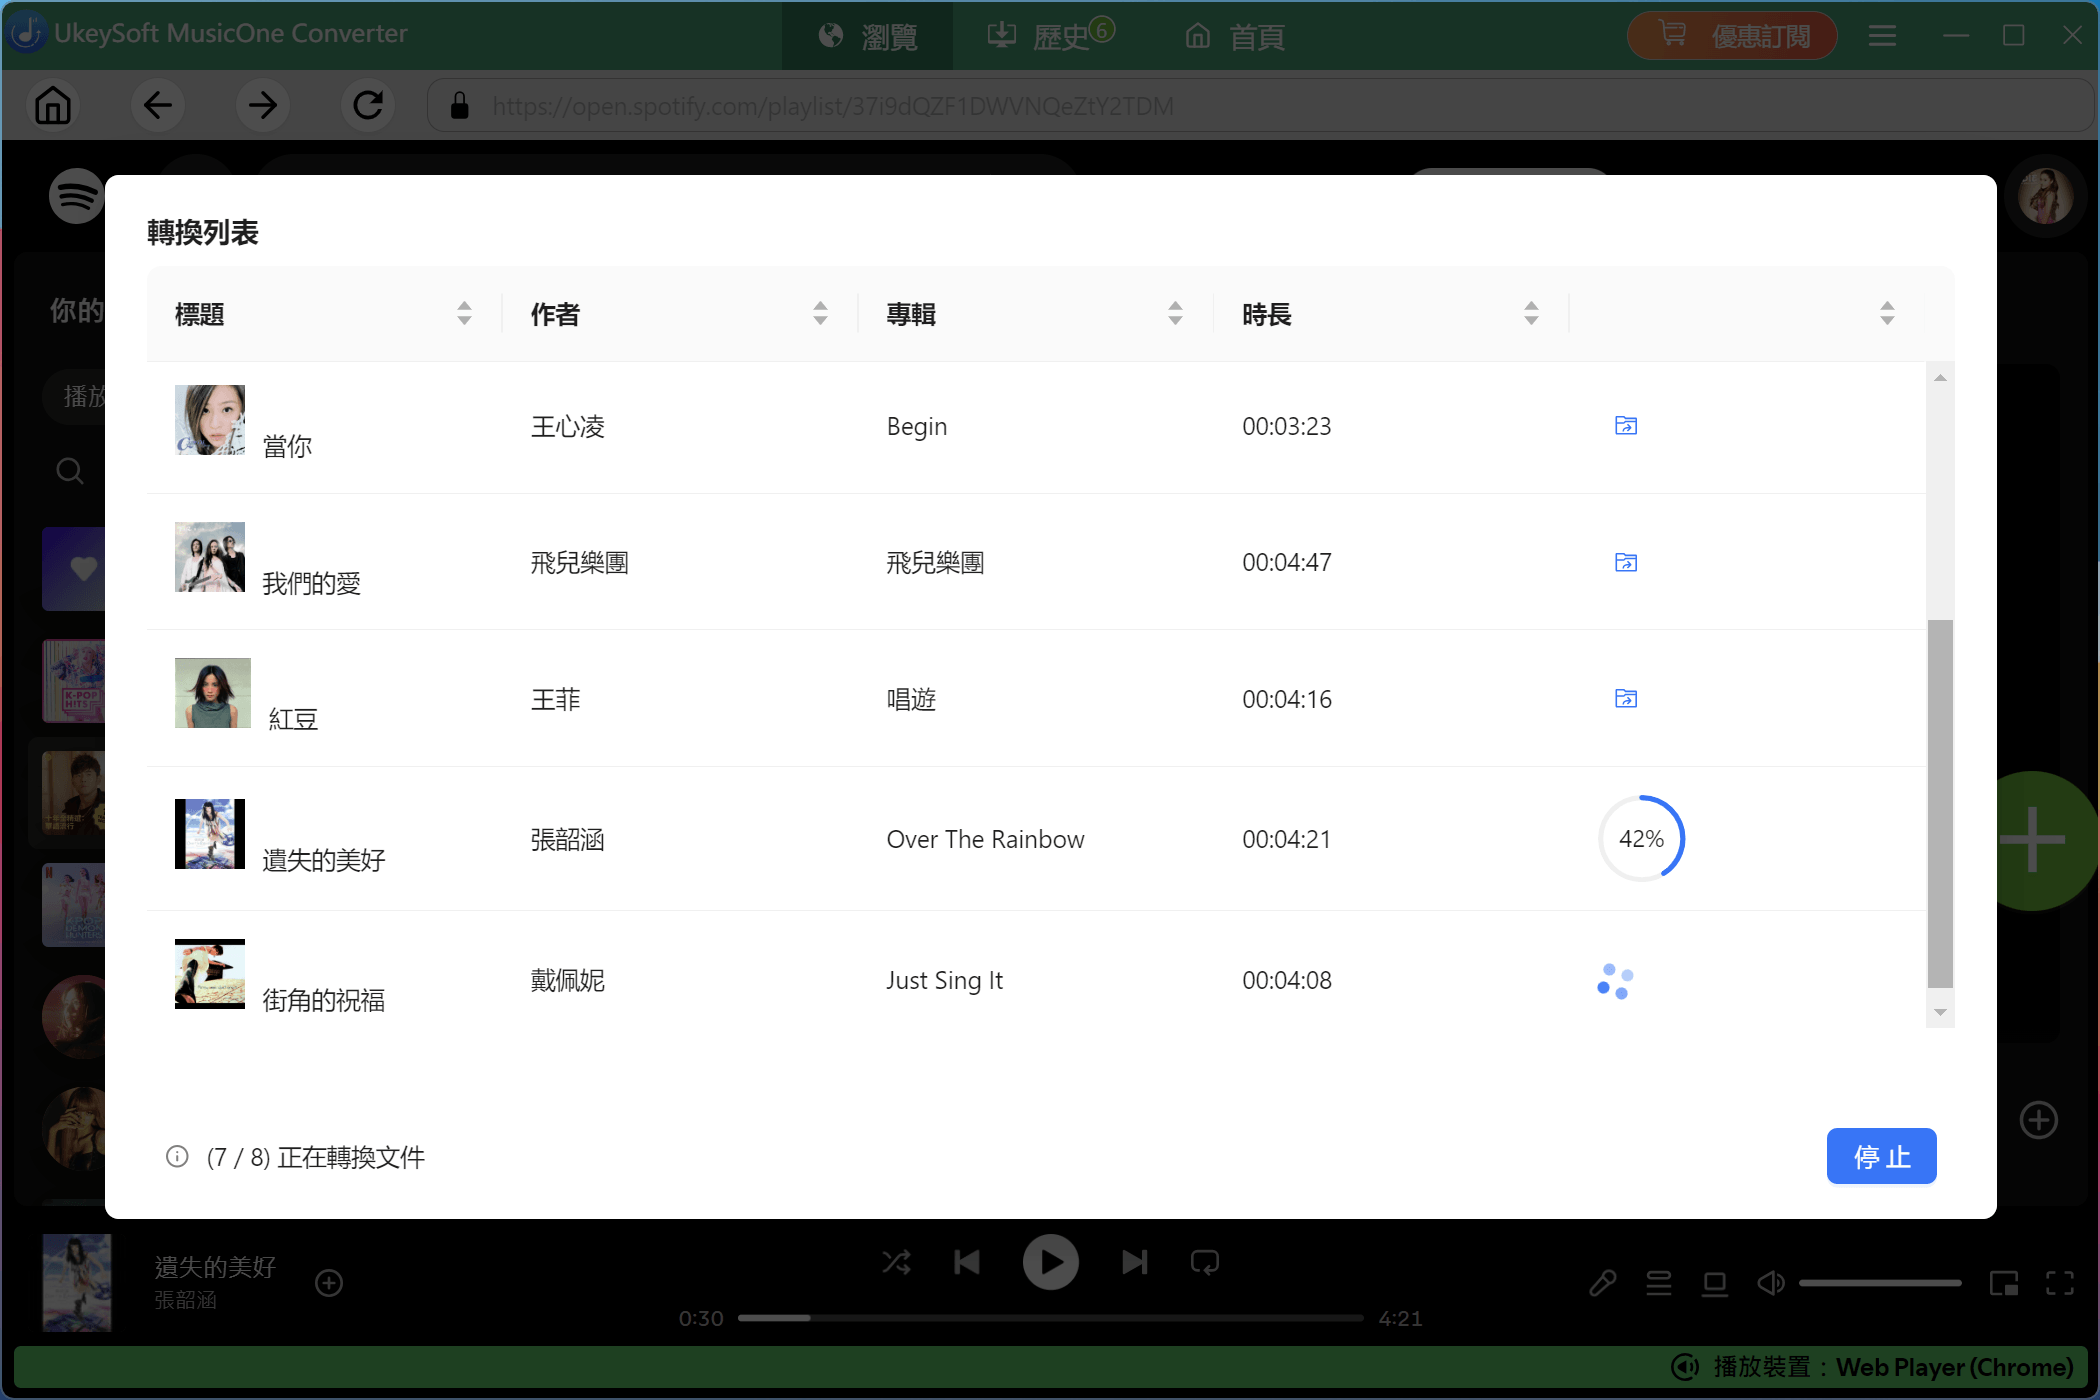Image resolution: width=2100 pixels, height=1400 pixels.
Task: Click the reload page icon in browser bar
Action: tap(368, 105)
